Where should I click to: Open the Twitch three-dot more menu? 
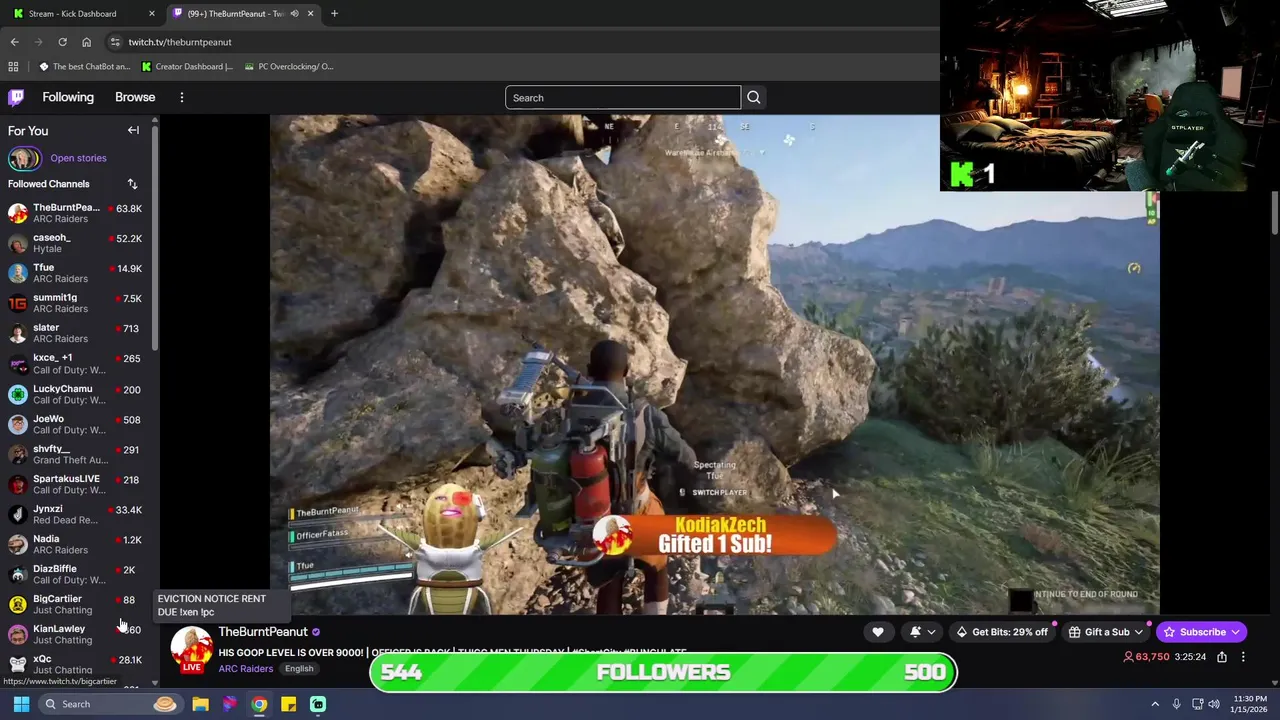point(182,97)
